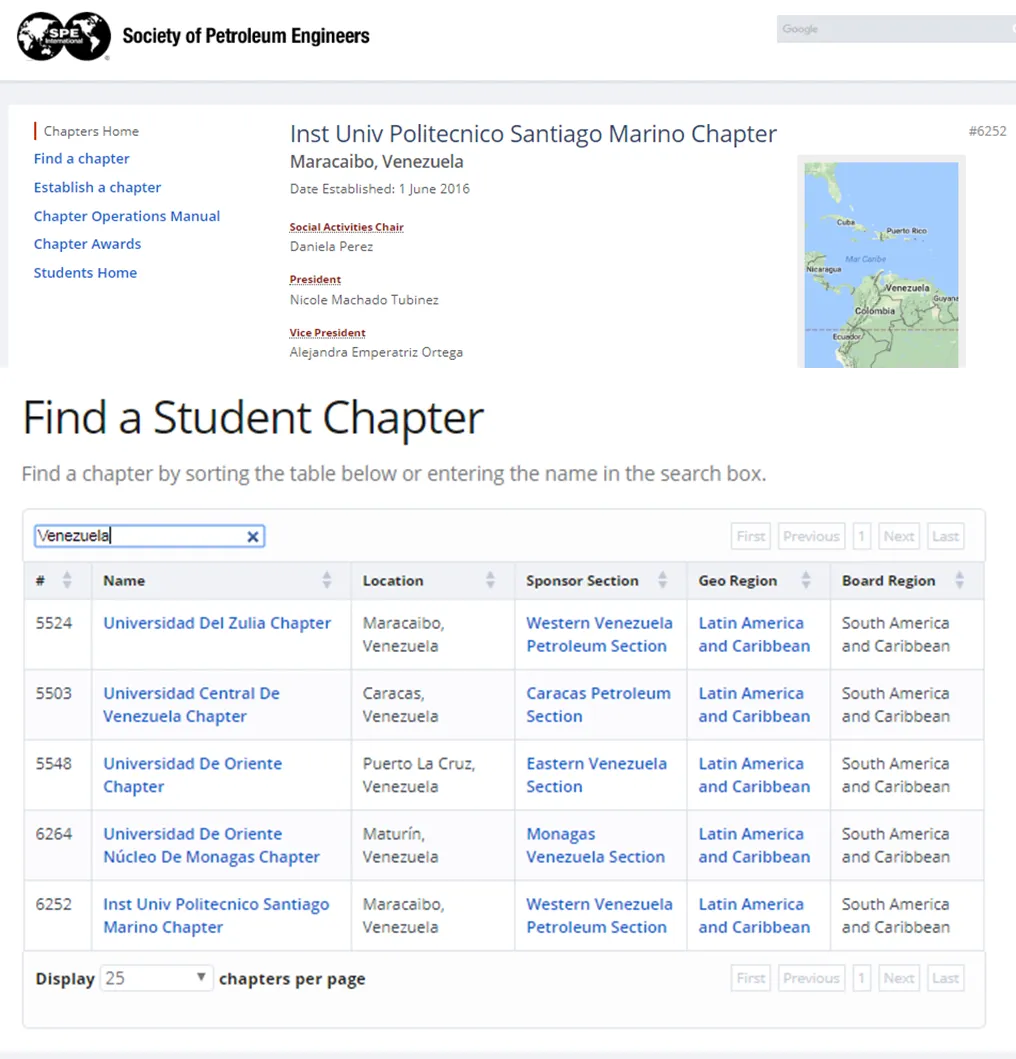Click the Google search field

coord(896,29)
